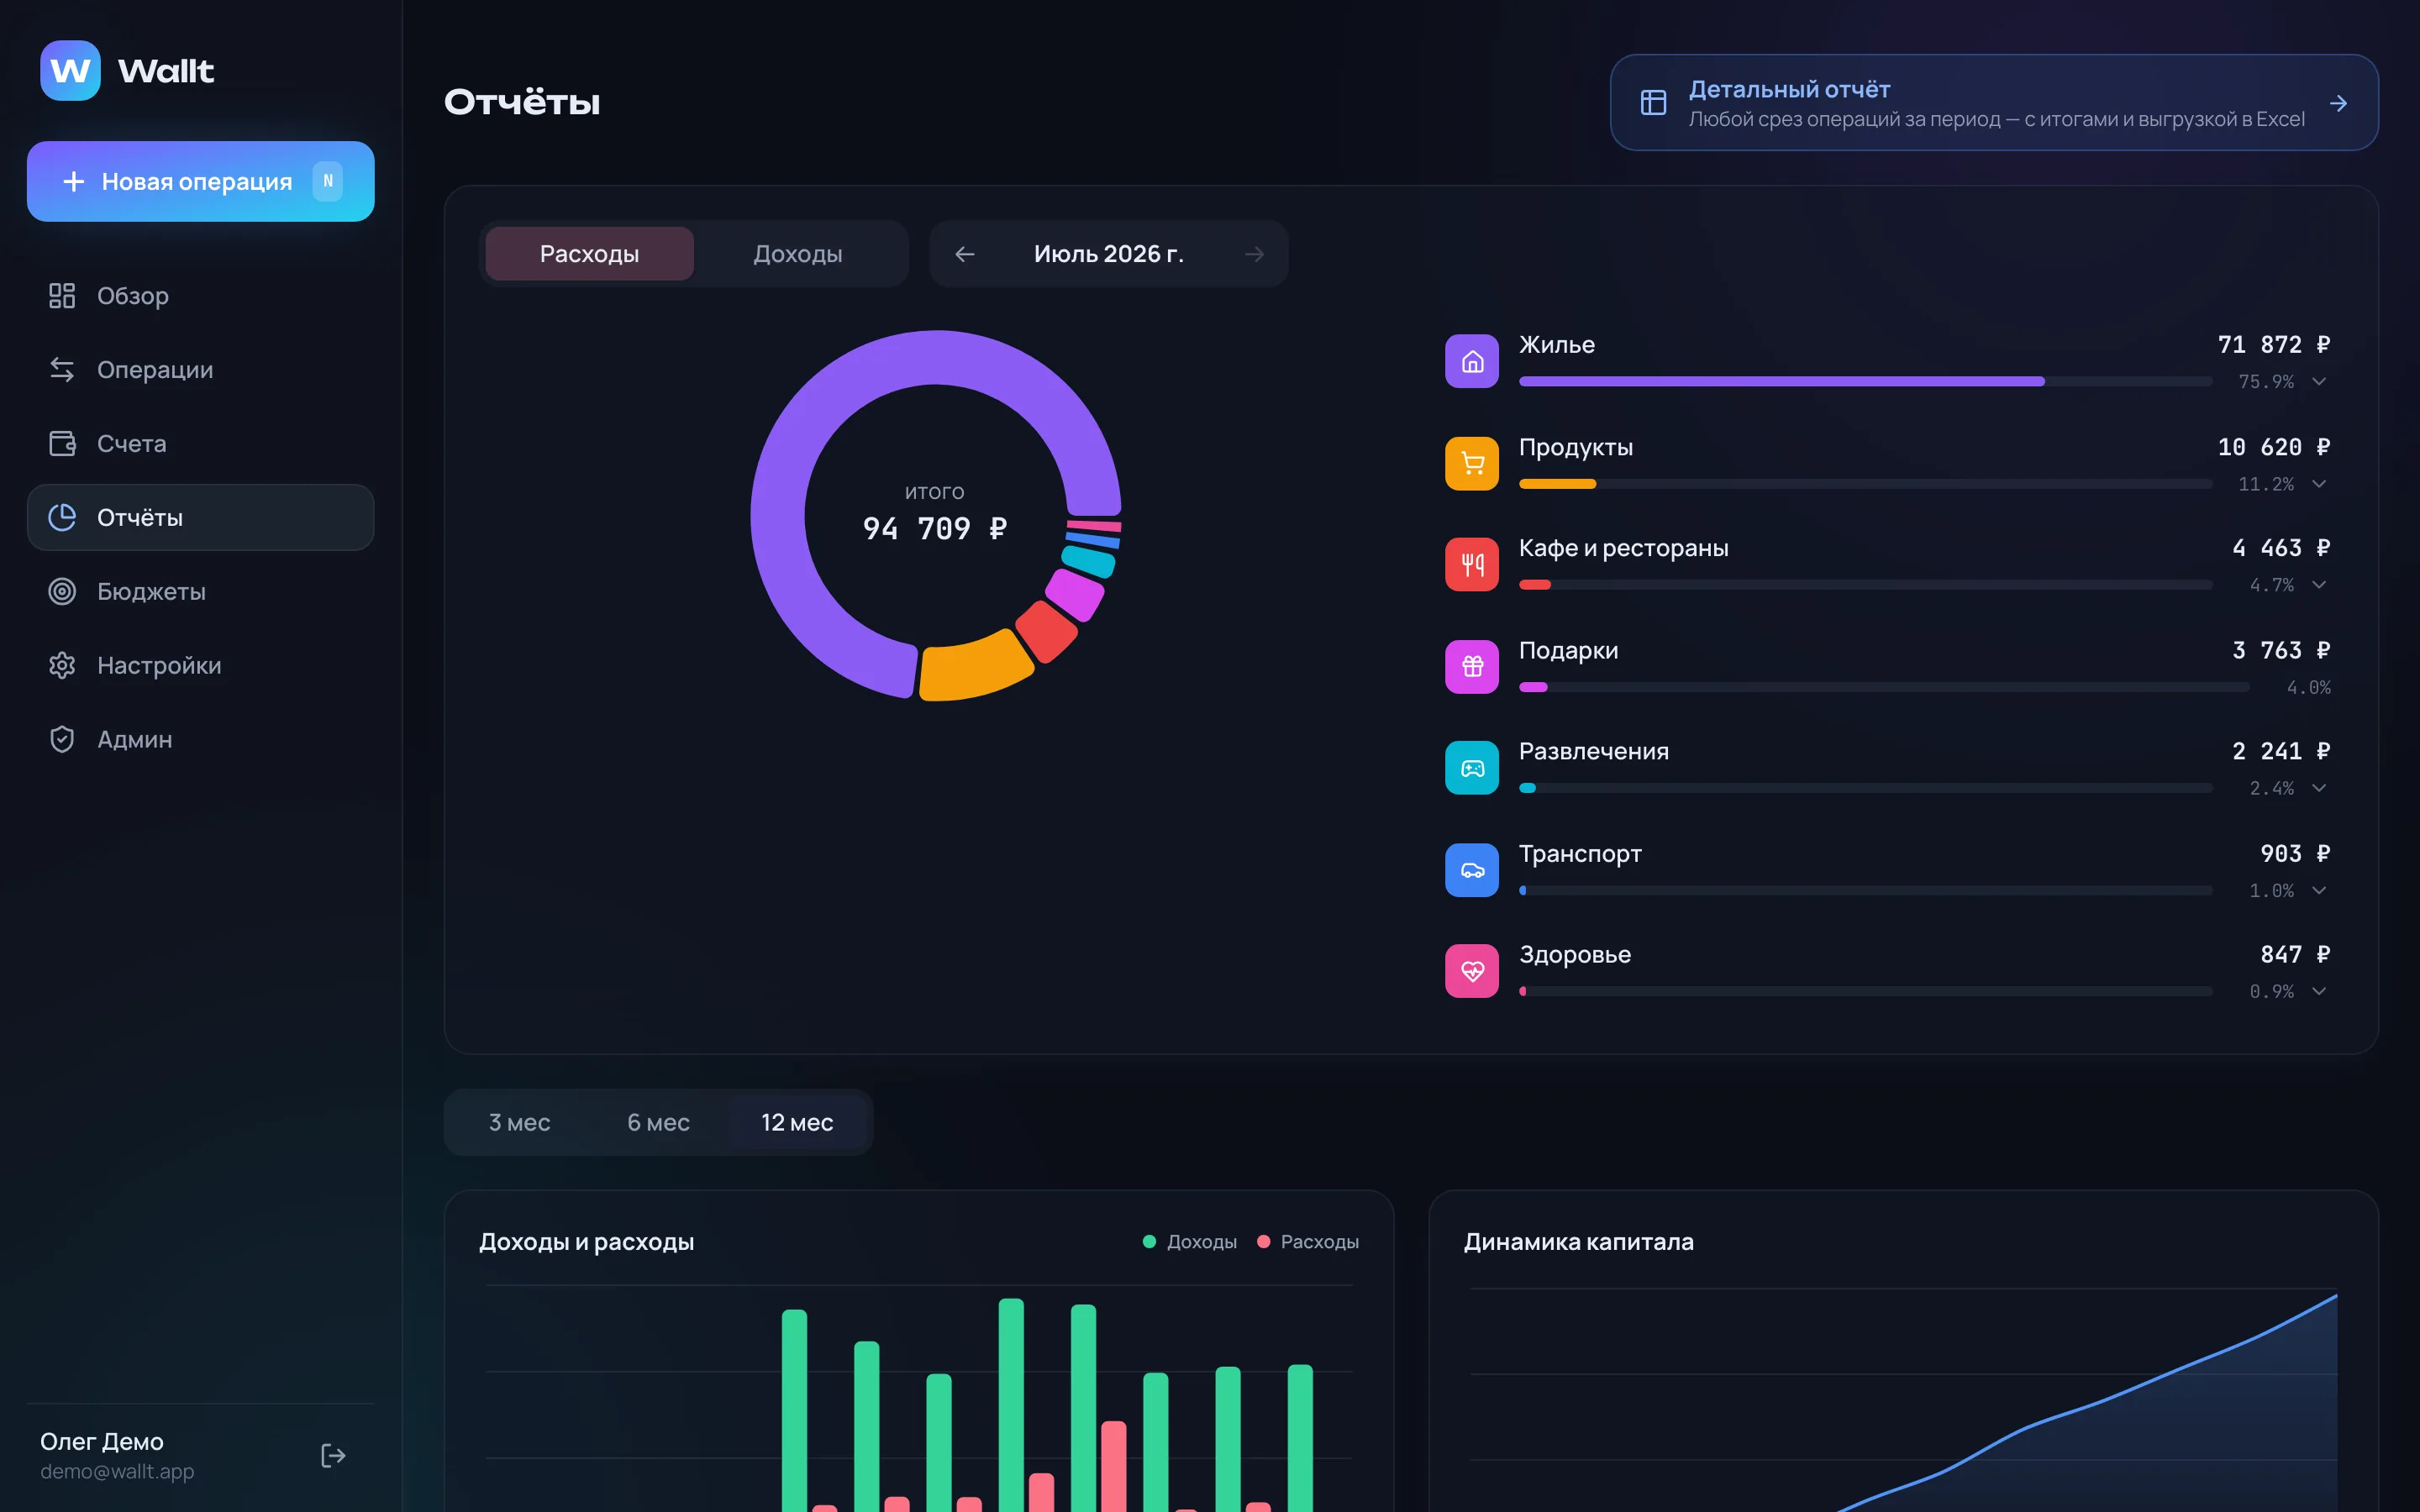
Task: Click the Wallt logo icon
Action: [x=70, y=70]
